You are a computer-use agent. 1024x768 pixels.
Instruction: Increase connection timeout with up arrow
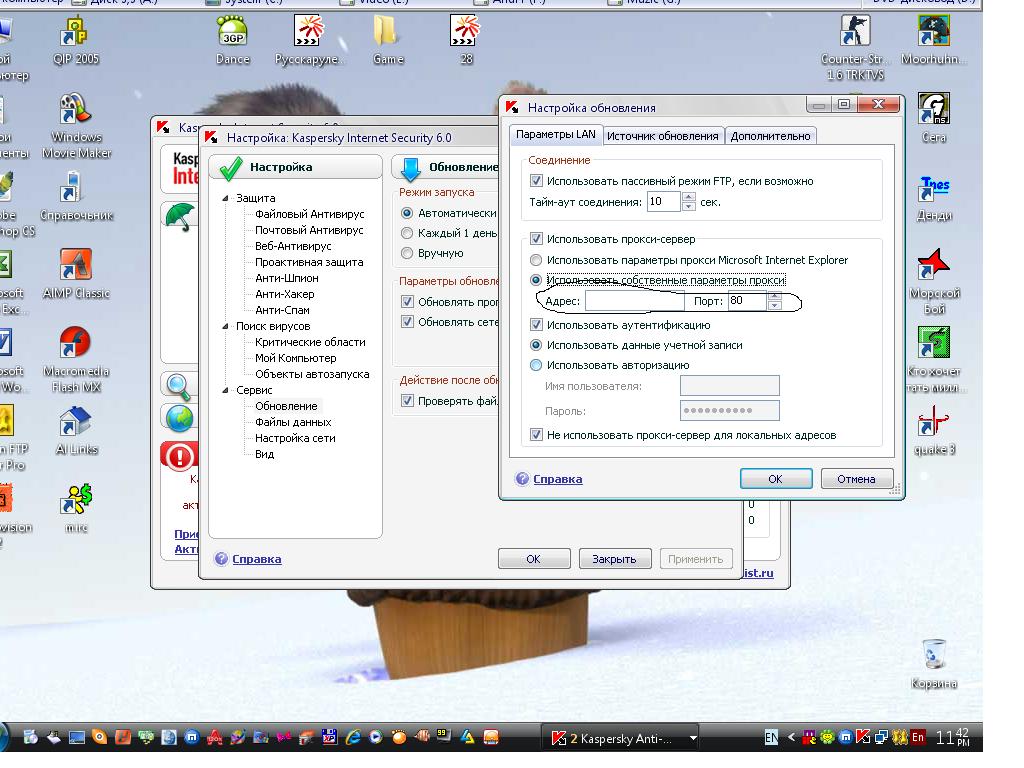688,197
